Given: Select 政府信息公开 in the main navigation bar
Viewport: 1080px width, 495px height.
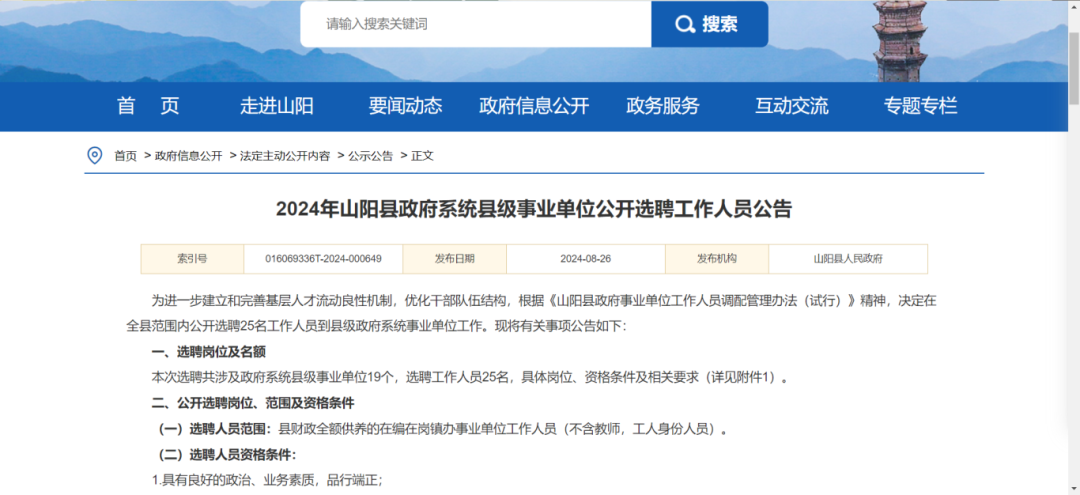Looking at the screenshot, I should click(534, 106).
